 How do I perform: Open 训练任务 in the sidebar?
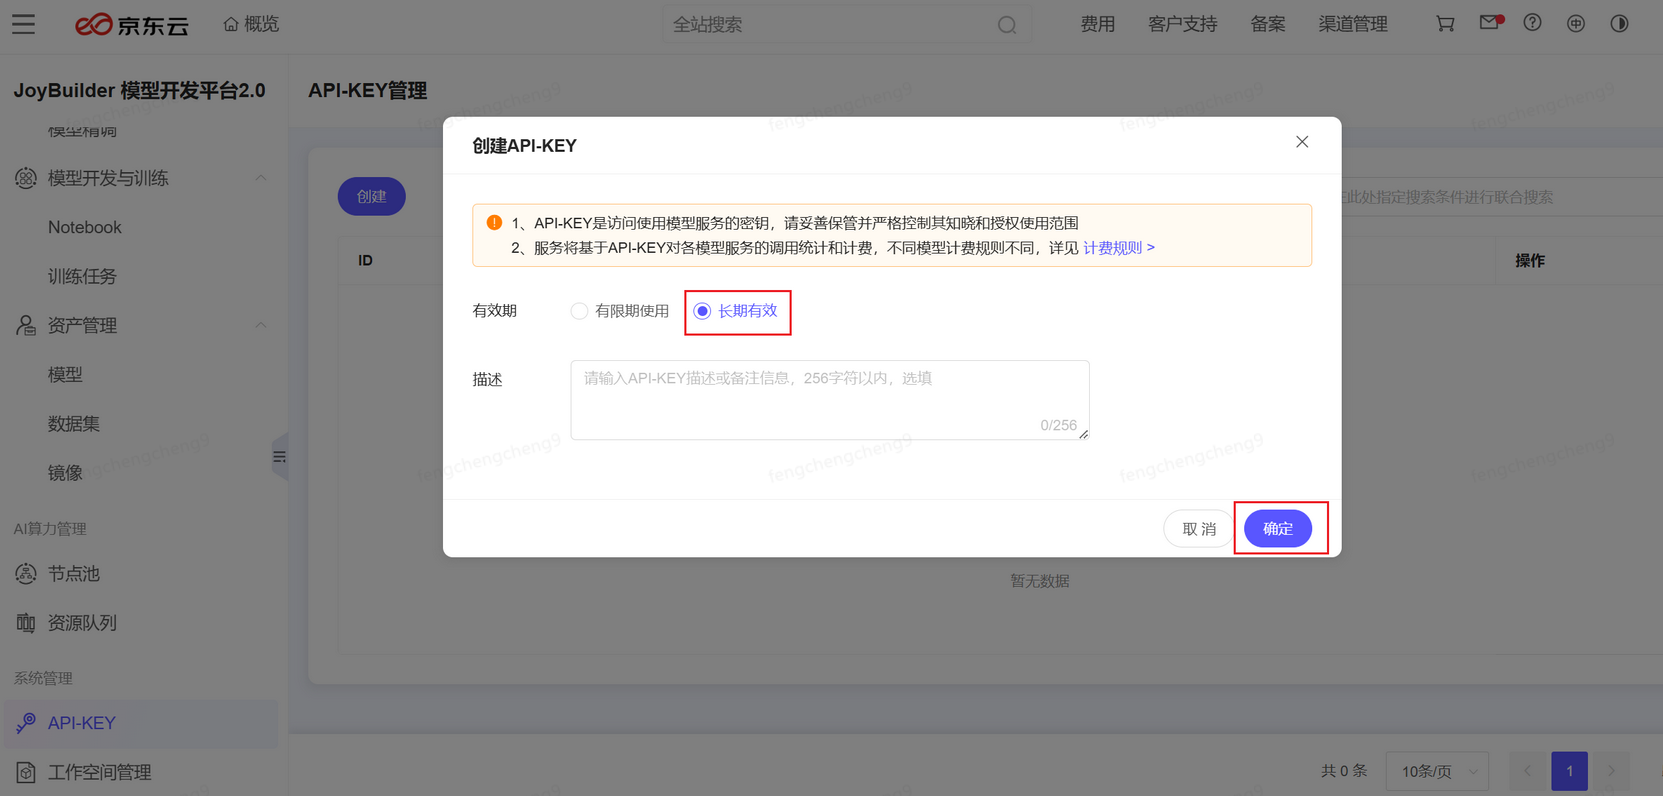pyautogui.click(x=82, y=276)
